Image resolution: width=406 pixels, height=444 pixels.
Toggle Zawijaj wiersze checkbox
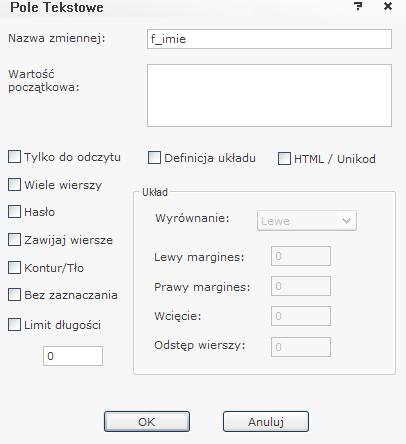[14, 239]
